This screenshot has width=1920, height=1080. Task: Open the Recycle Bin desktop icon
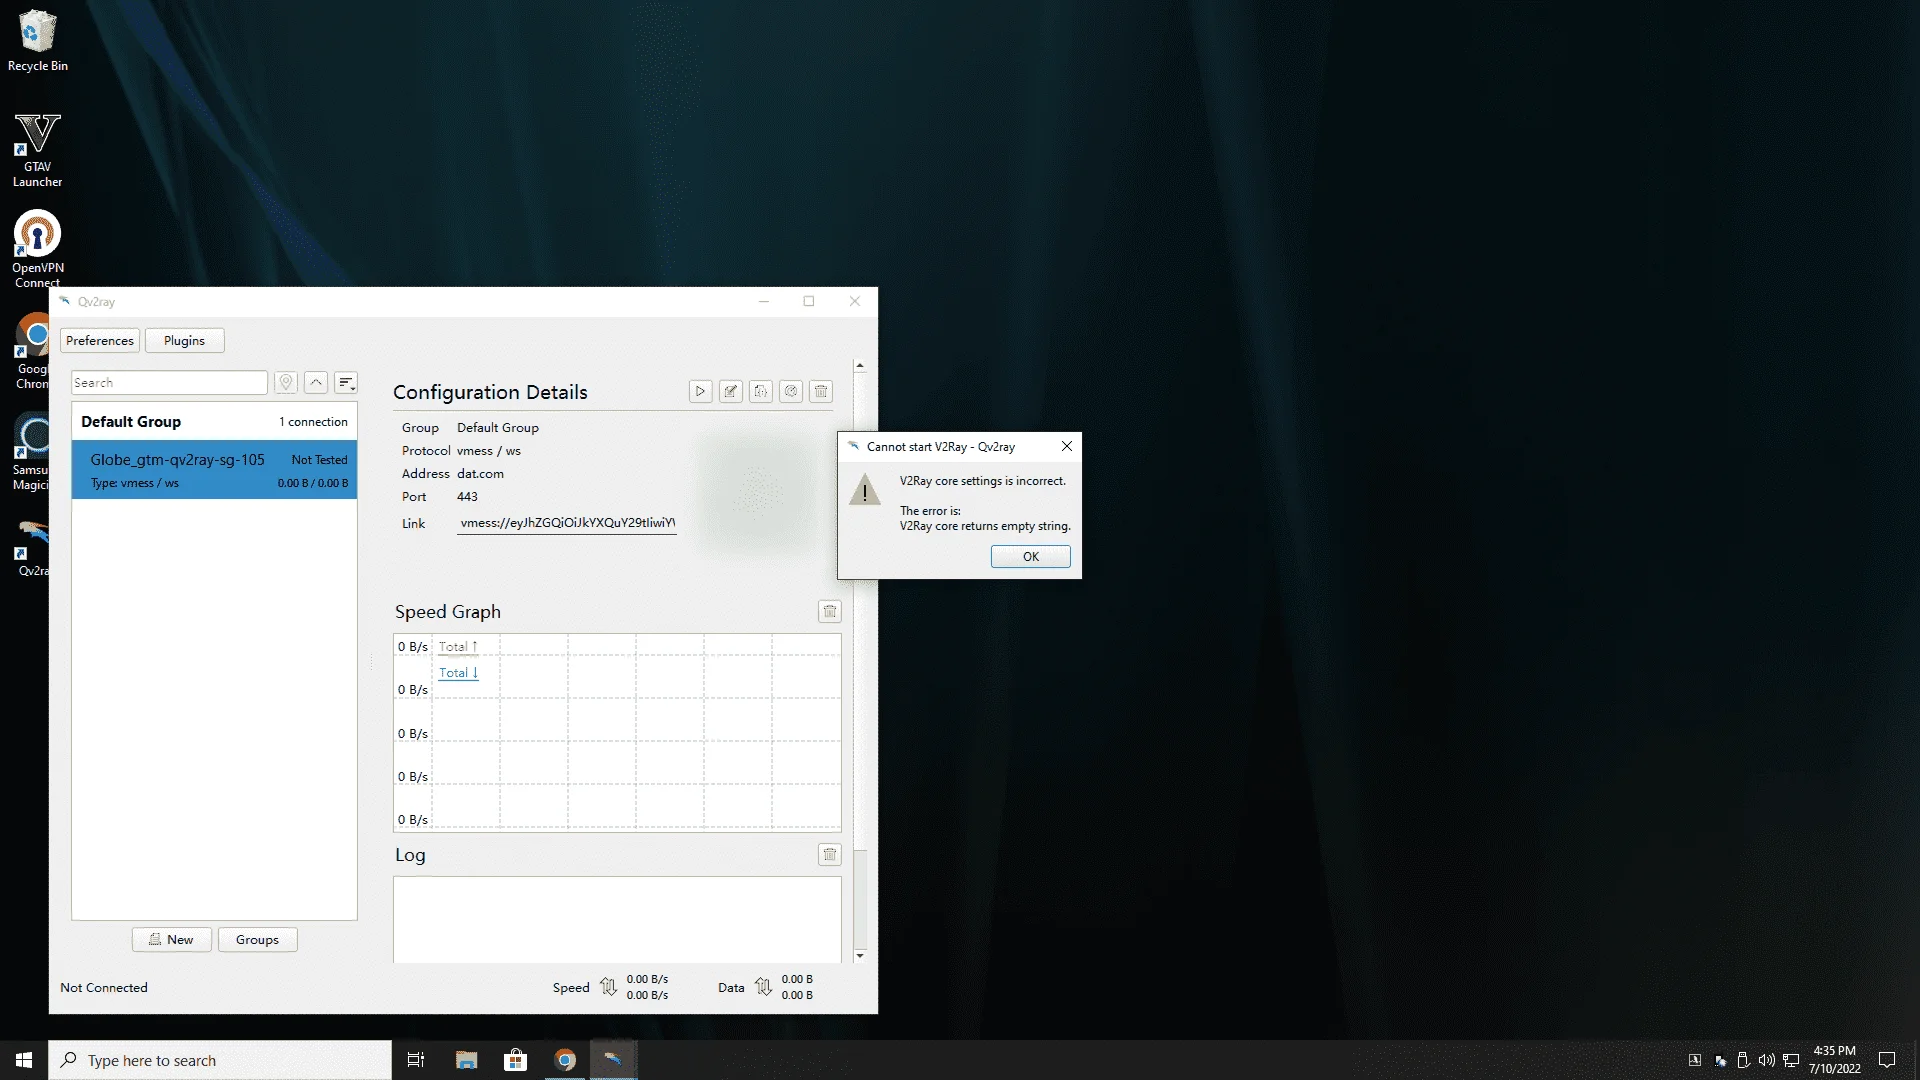click(x=37, y=40)
